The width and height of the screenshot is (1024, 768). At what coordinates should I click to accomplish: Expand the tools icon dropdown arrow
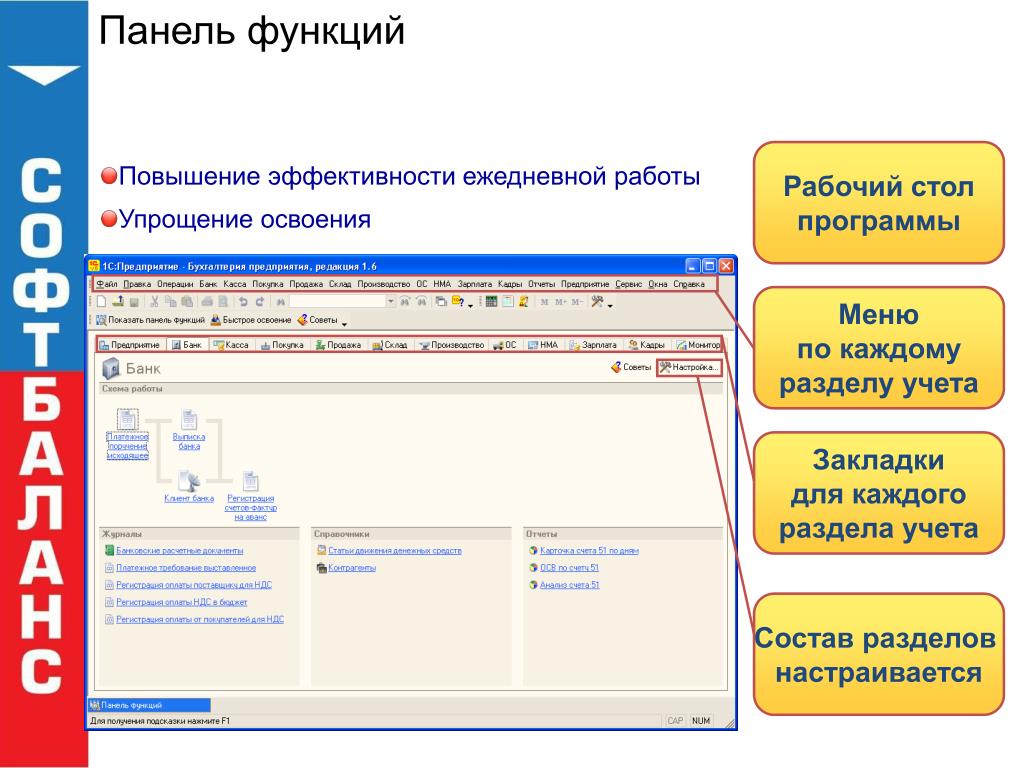(x=610, y=305)
